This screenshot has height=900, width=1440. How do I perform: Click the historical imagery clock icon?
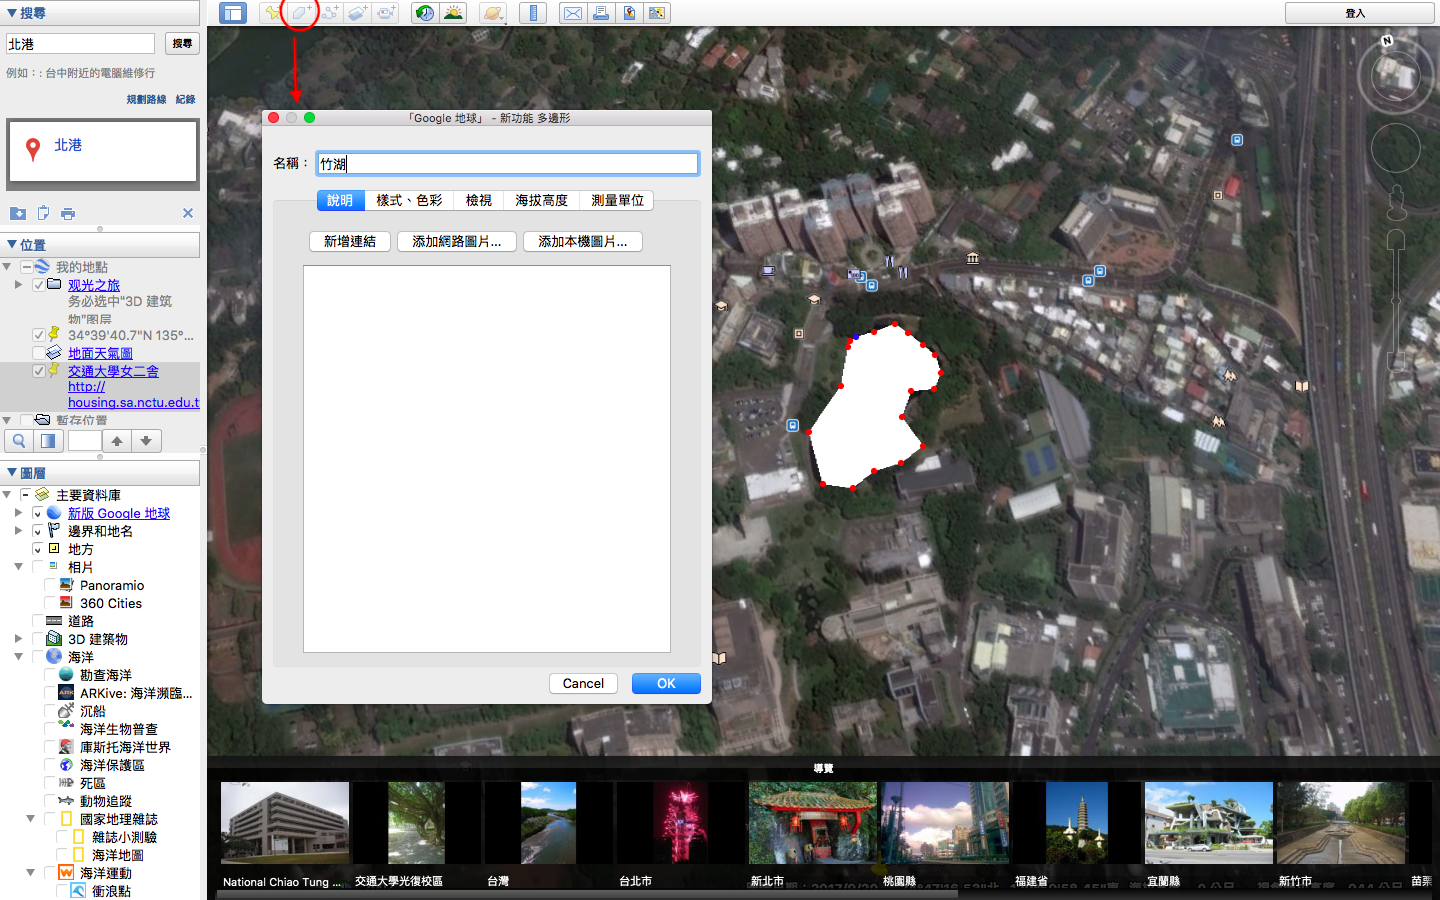point(425,13)
